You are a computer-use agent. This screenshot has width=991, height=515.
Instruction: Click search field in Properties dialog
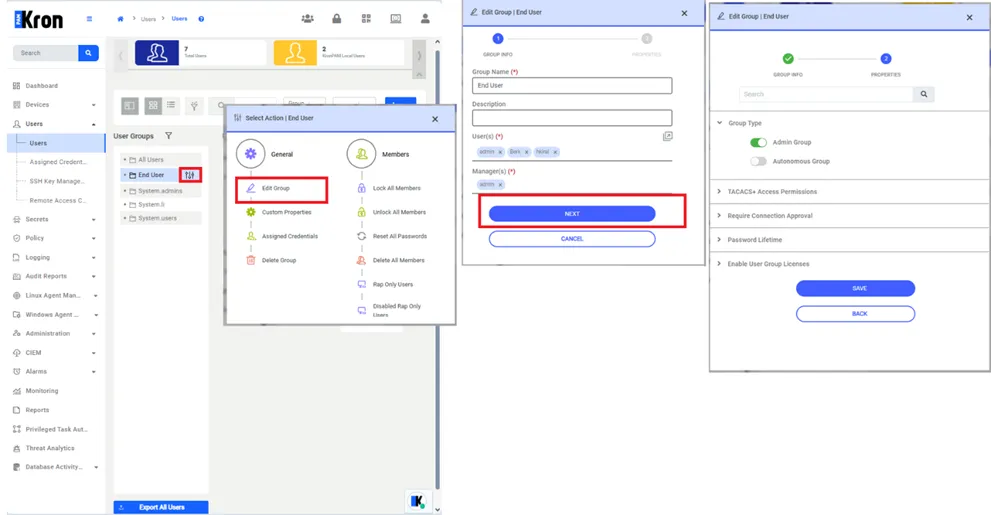826,94
